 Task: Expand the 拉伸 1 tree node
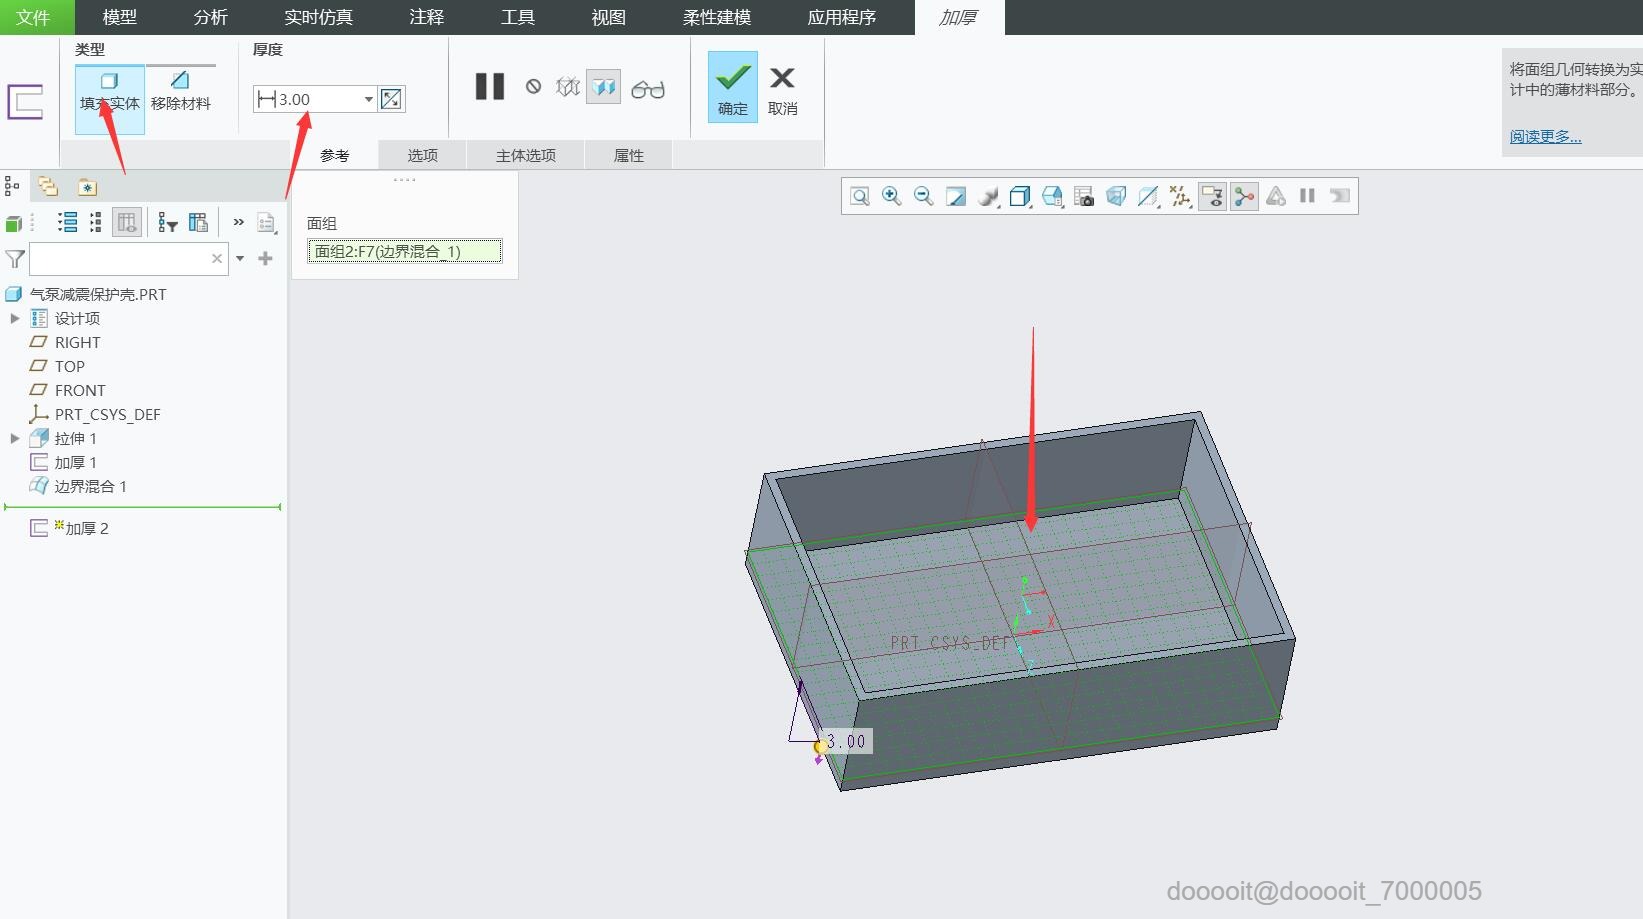click(15, 438)
